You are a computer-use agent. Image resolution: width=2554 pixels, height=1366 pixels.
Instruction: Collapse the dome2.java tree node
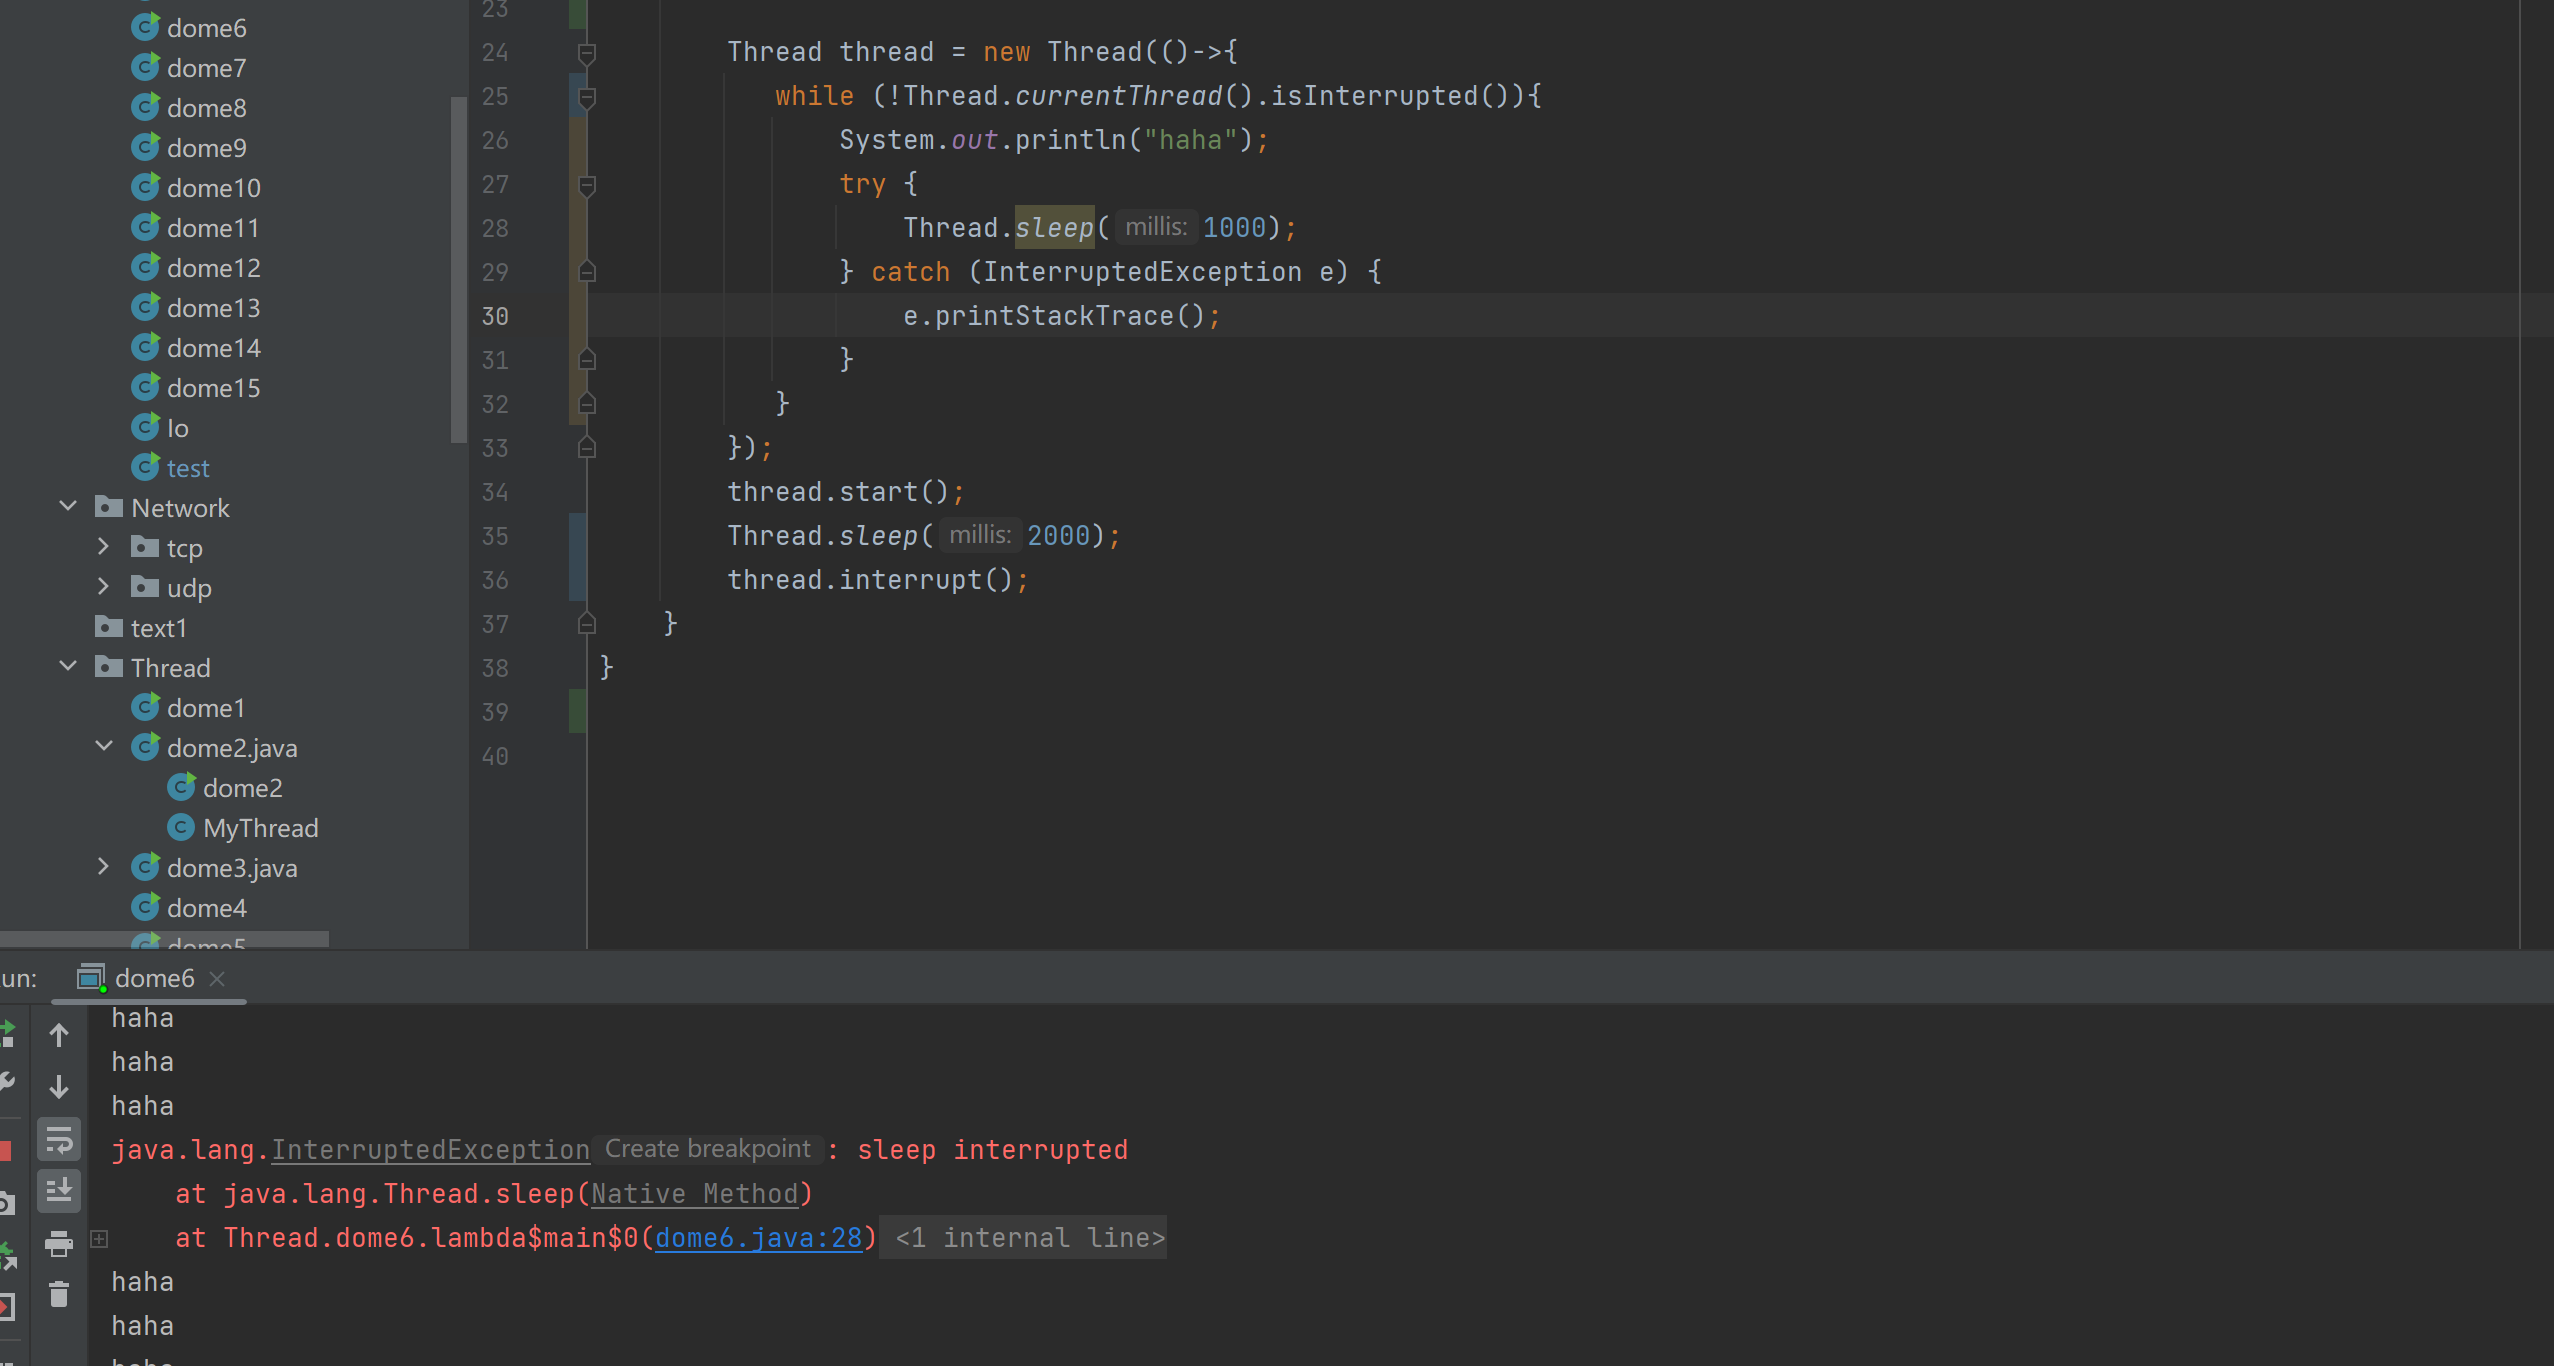(x=104, y=747)
